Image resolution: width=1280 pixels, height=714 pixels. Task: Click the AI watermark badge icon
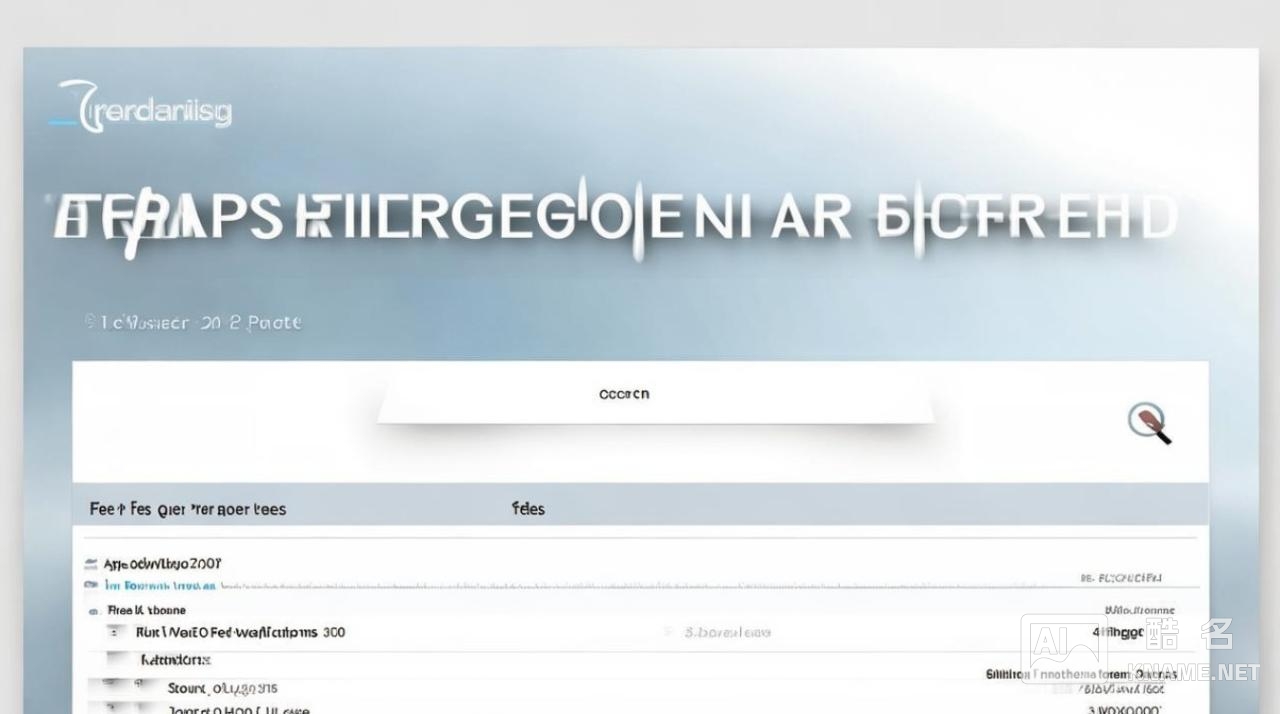(x=1063, y=651)
